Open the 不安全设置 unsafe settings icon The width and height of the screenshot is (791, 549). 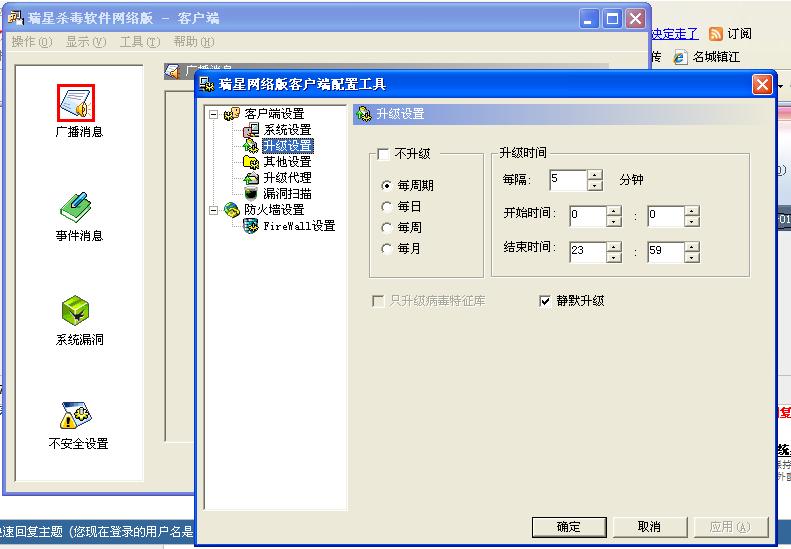coord(76,415)
